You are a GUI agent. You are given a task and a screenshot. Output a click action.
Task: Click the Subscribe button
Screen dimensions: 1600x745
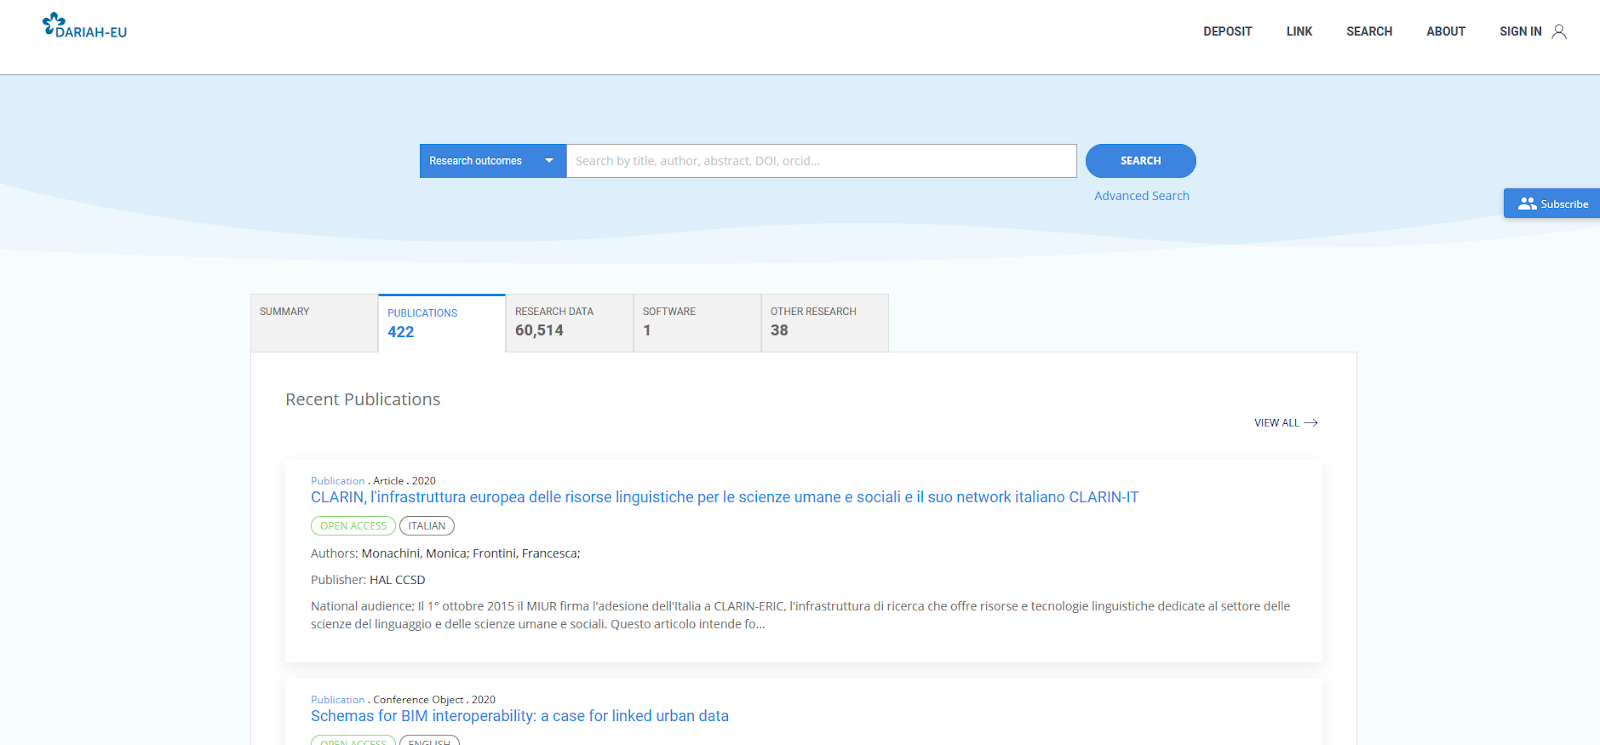1552,204
